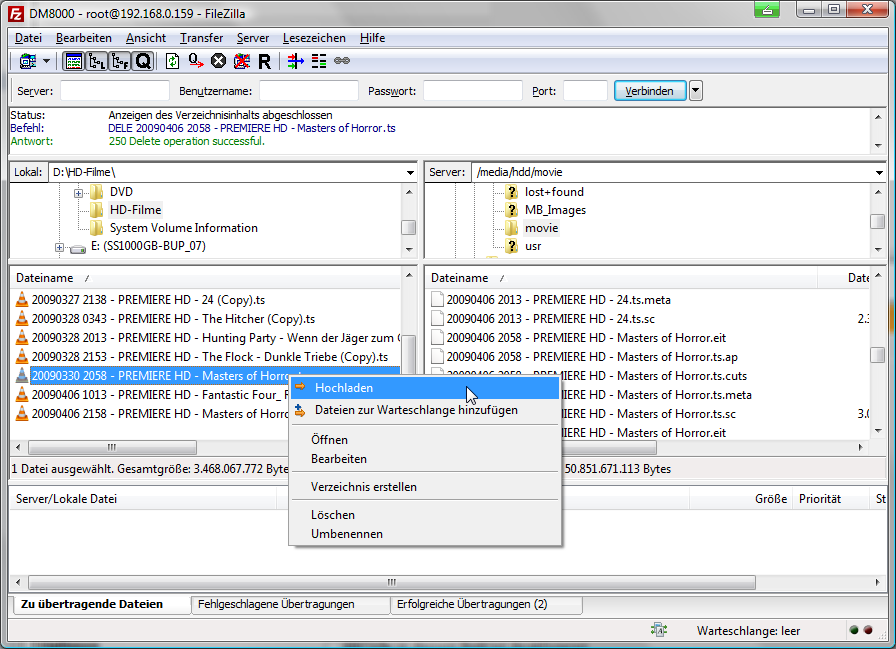The height and width of the screenshot is (649, 896).
Task: Select System Volume Information folder
Action: pos(183,228)
